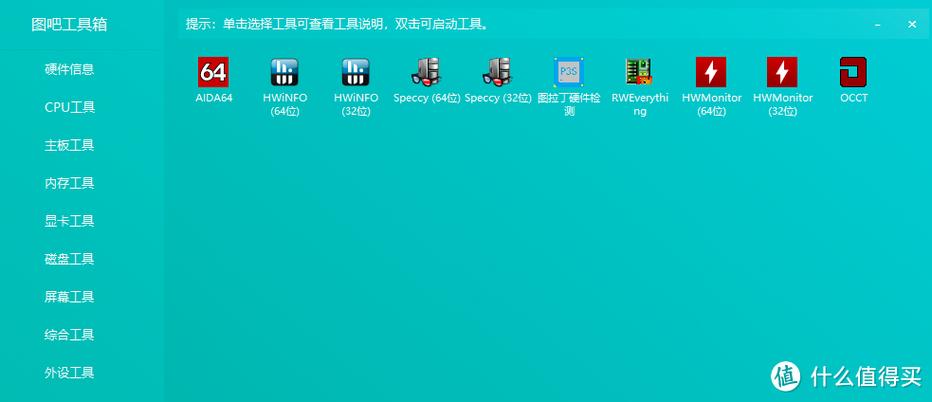Choose the RWEverything tool icon
The image size is (932, 402).
click(x=640, y=73)
